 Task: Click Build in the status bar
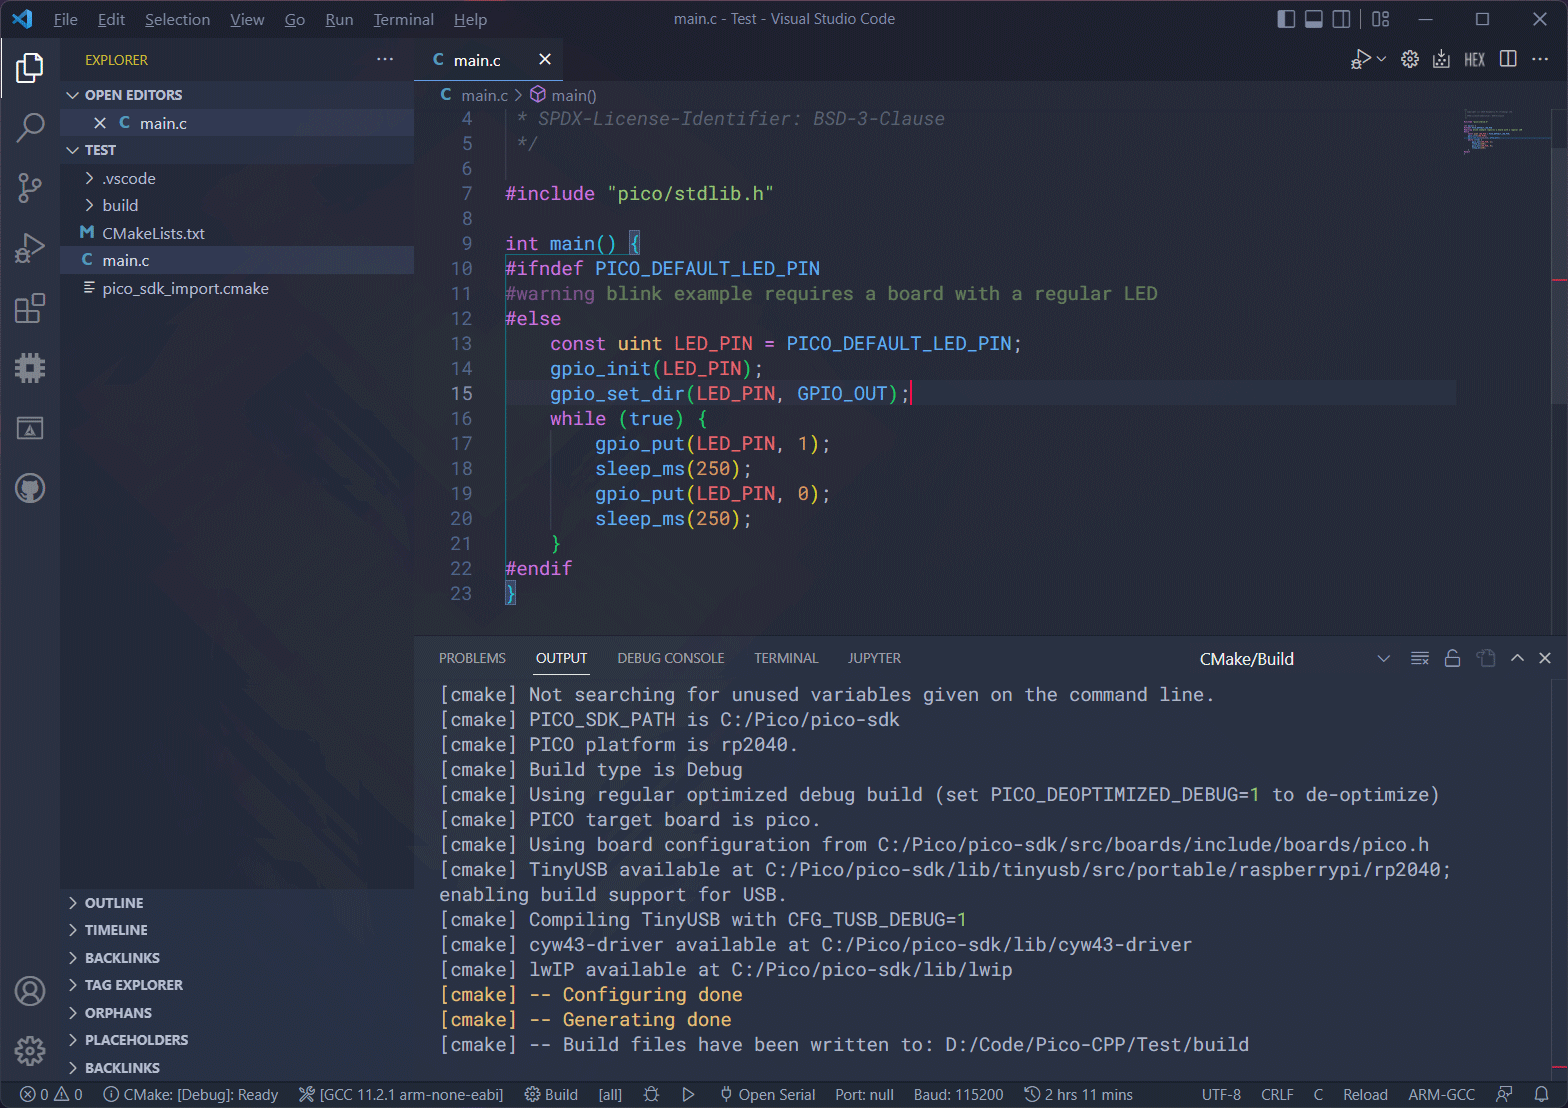(552, 1095)
